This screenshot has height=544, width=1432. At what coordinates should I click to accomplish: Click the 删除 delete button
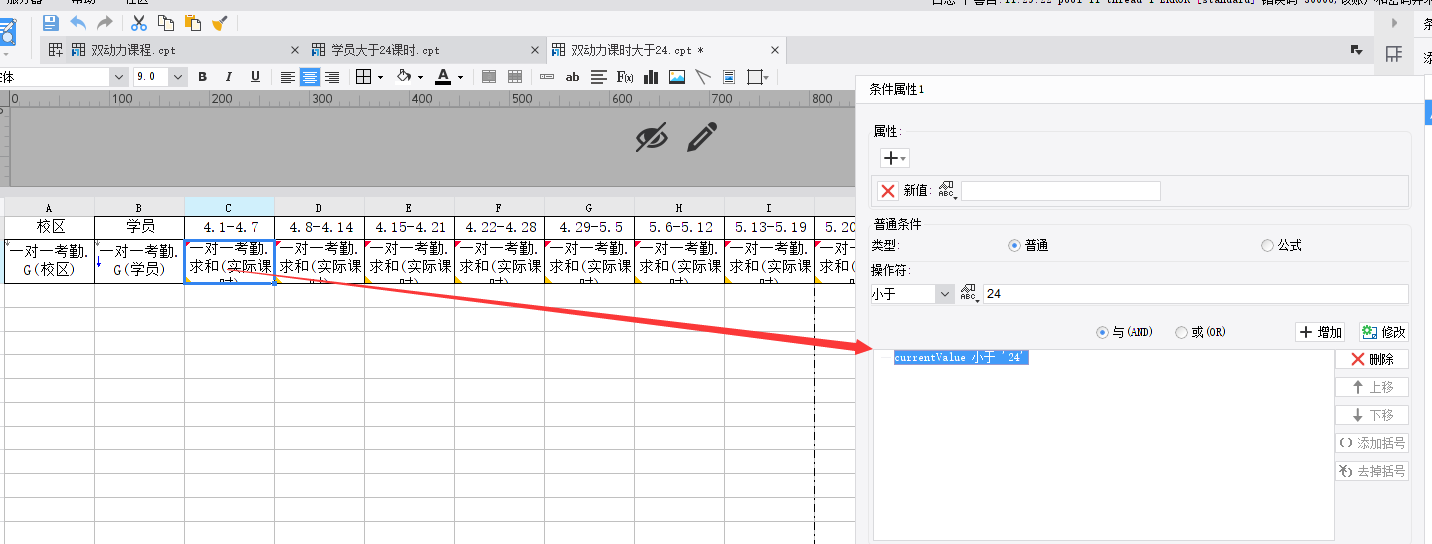pos(1372,359)
